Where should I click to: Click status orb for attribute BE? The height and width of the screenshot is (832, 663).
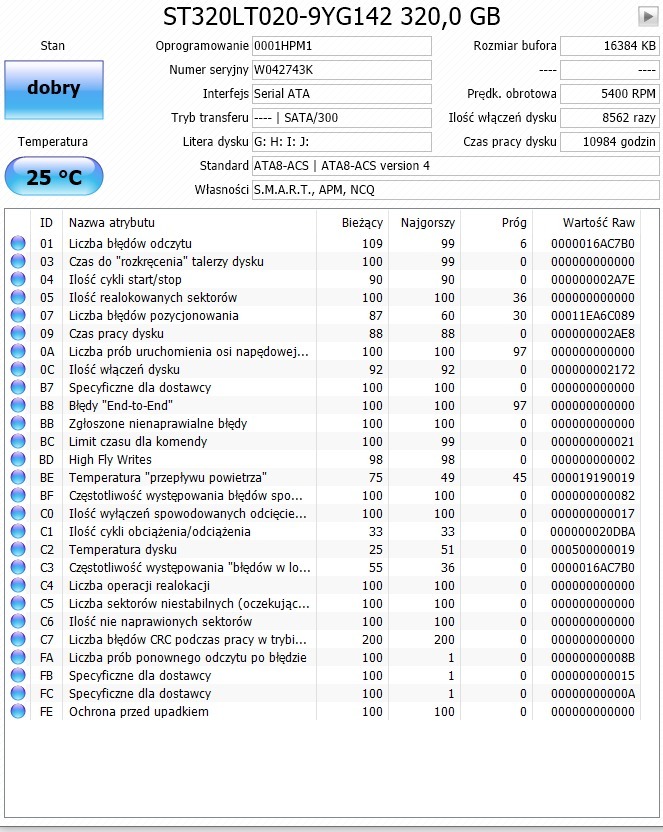18,478
